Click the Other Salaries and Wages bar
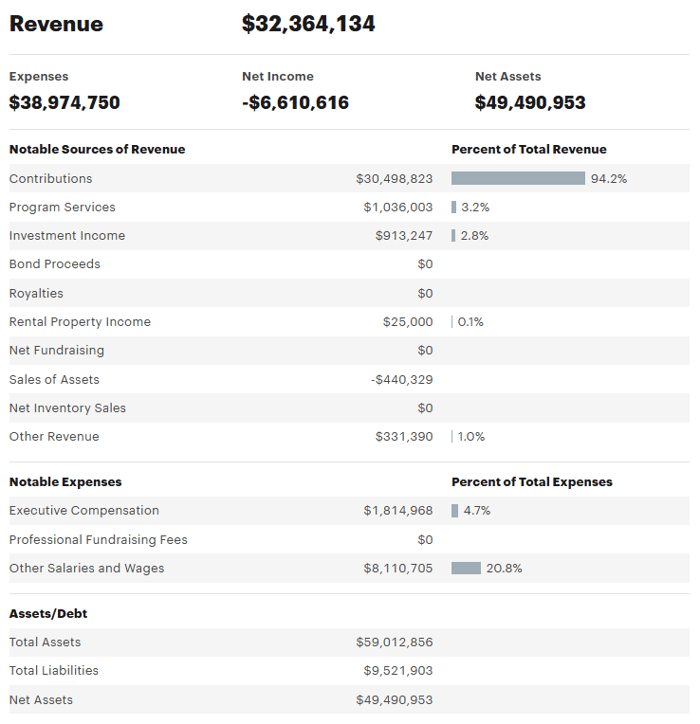 pyautogui.click(x=466, y=568)
